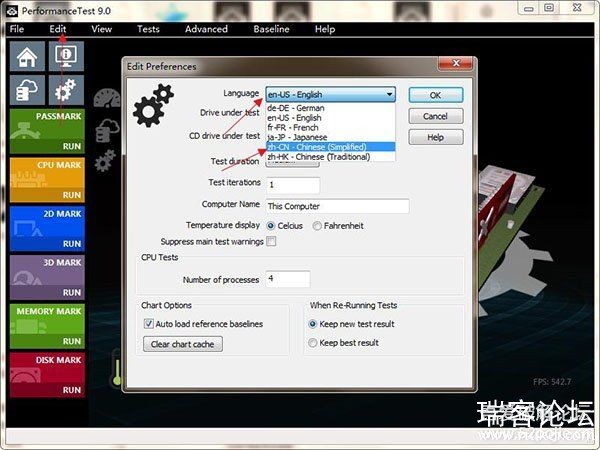The width and height of the screenshot is (600, 450).
Task: Confirm preferences with OK button
Action: pos(436,95)
